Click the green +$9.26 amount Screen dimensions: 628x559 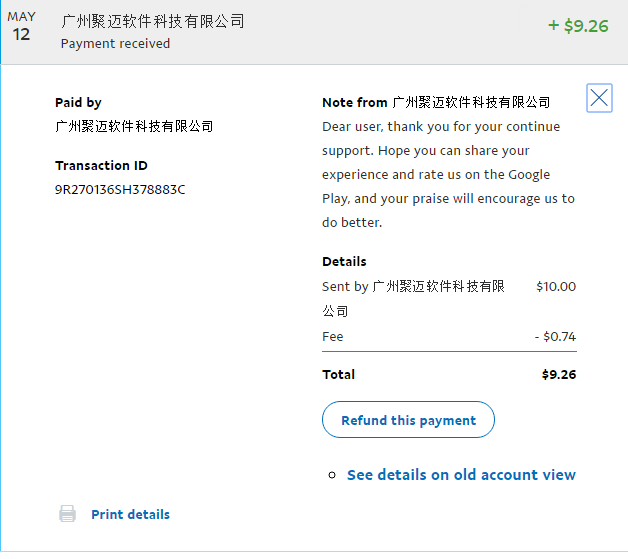578,26
